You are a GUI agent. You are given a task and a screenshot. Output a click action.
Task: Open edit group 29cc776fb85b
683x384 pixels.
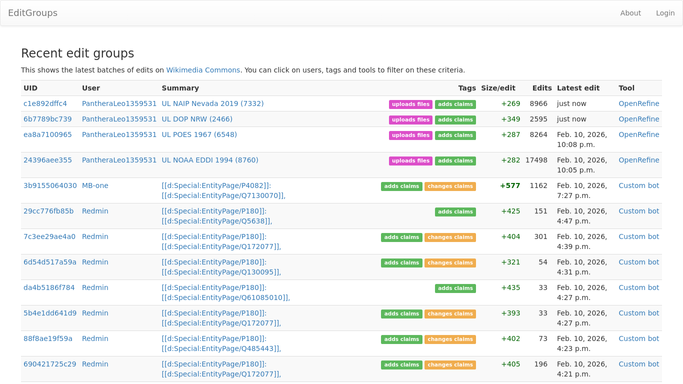click(48, 211)
